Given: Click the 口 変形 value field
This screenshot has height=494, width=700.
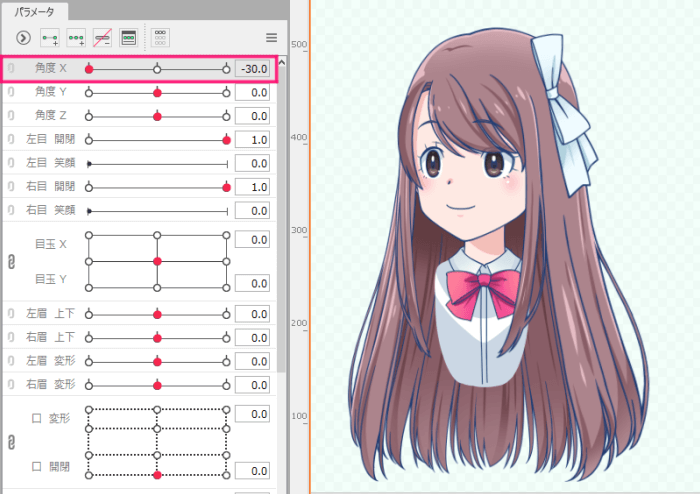Looking at the screenshot, I should (x=253, y=415).
